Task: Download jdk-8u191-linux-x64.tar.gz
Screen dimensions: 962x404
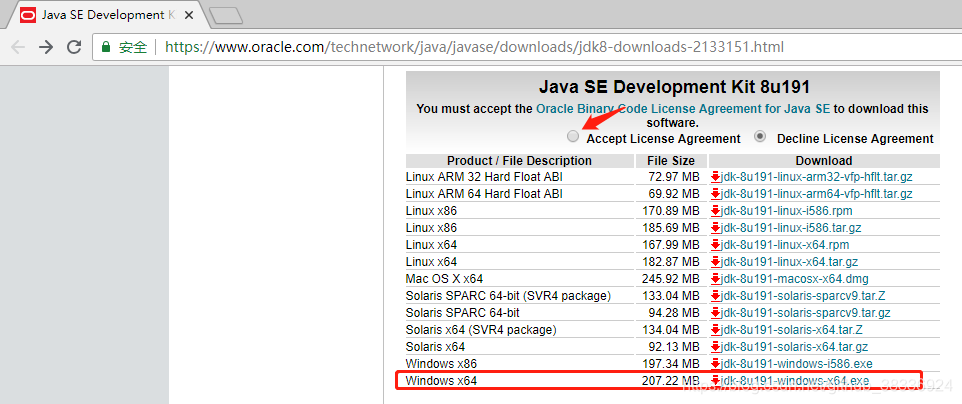Action: (789, 262)
